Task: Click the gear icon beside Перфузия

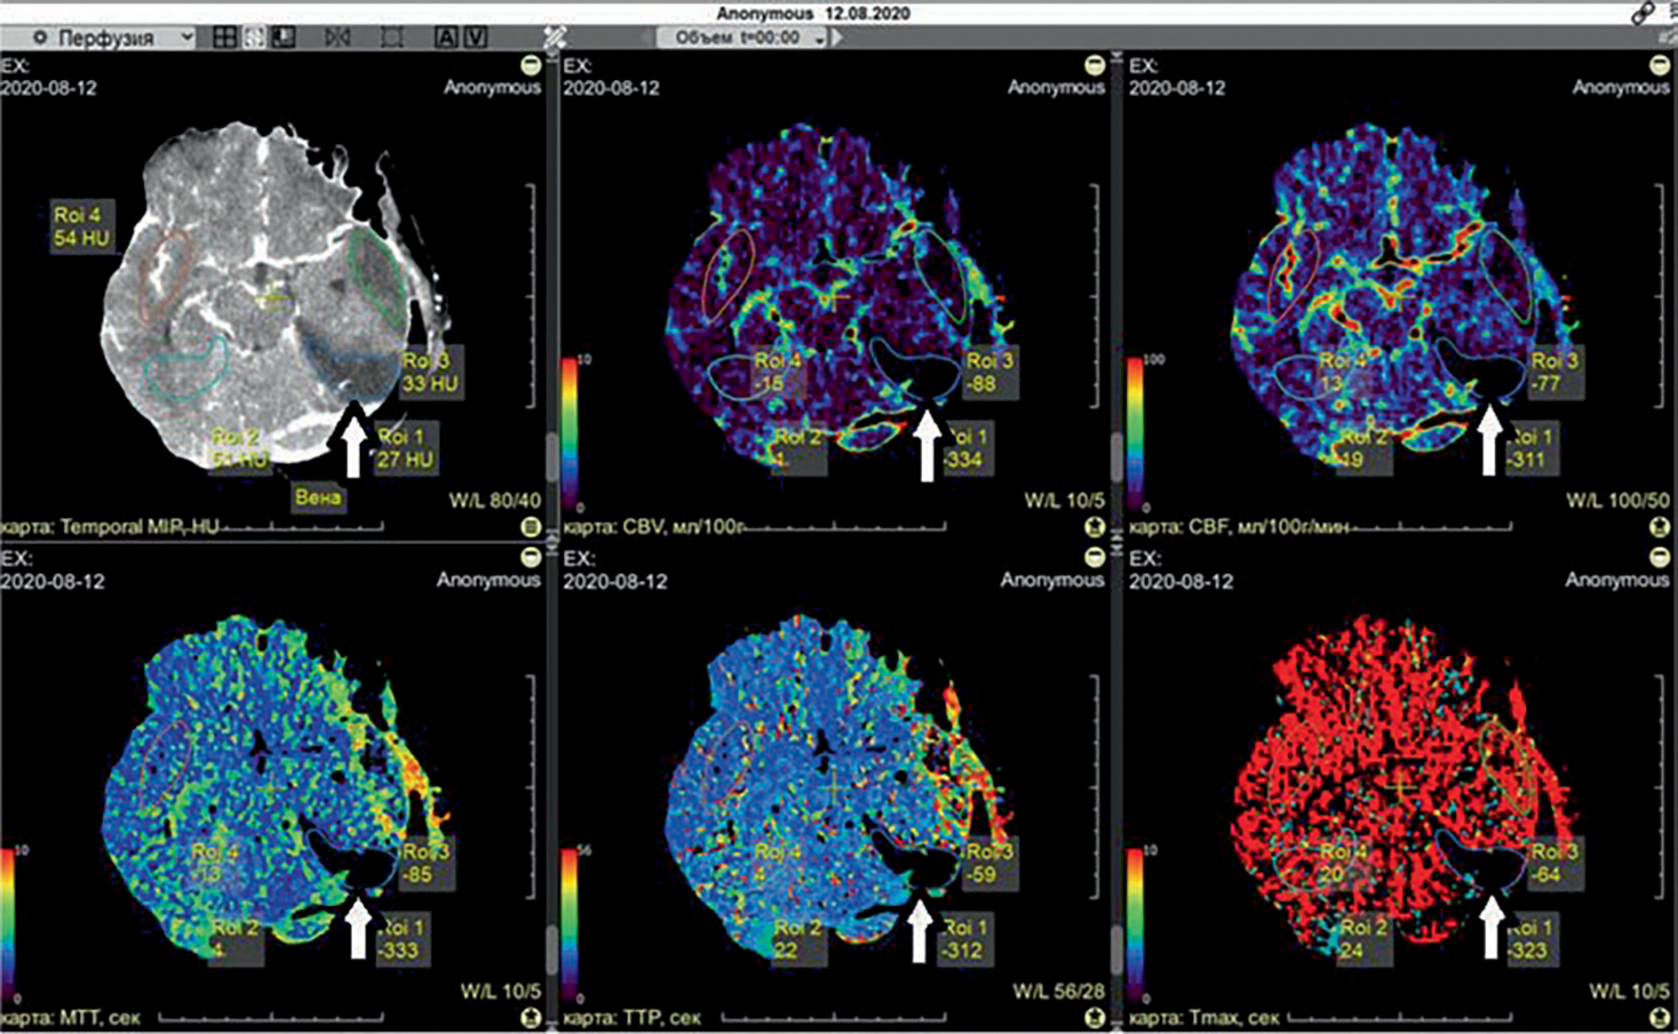Action: pos(40,38)
